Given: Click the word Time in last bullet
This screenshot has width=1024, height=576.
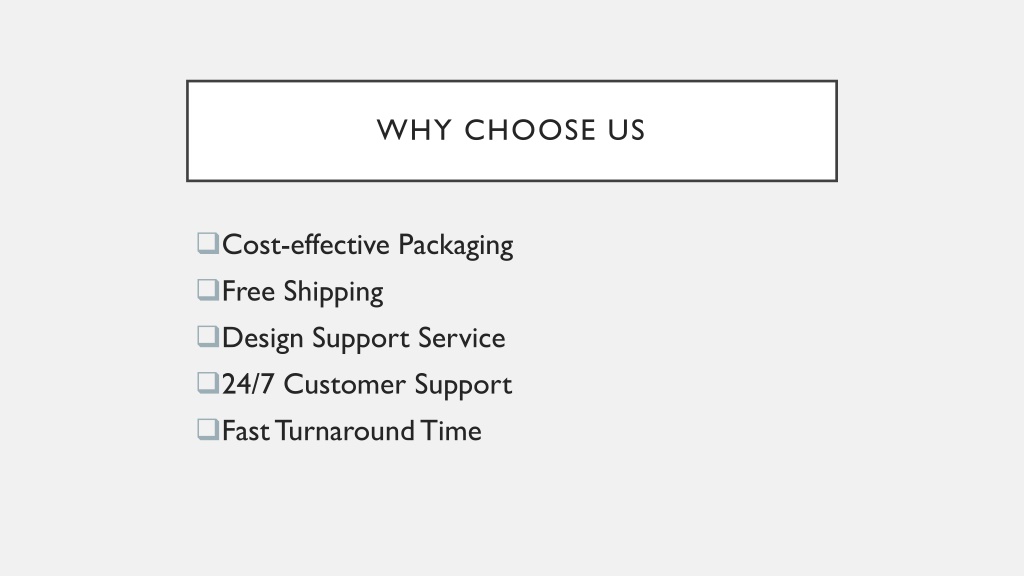Looking at the screenshot, I should pos(451,431).
